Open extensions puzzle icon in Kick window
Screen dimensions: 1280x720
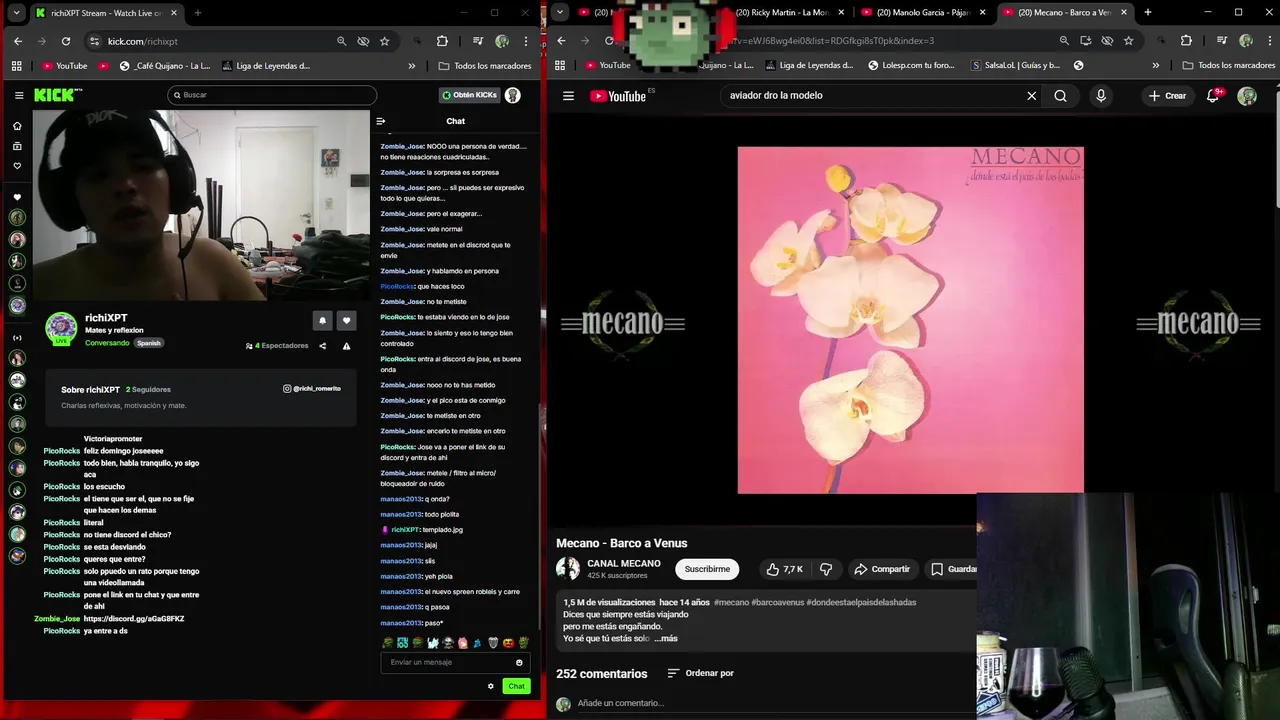point(442,41)
